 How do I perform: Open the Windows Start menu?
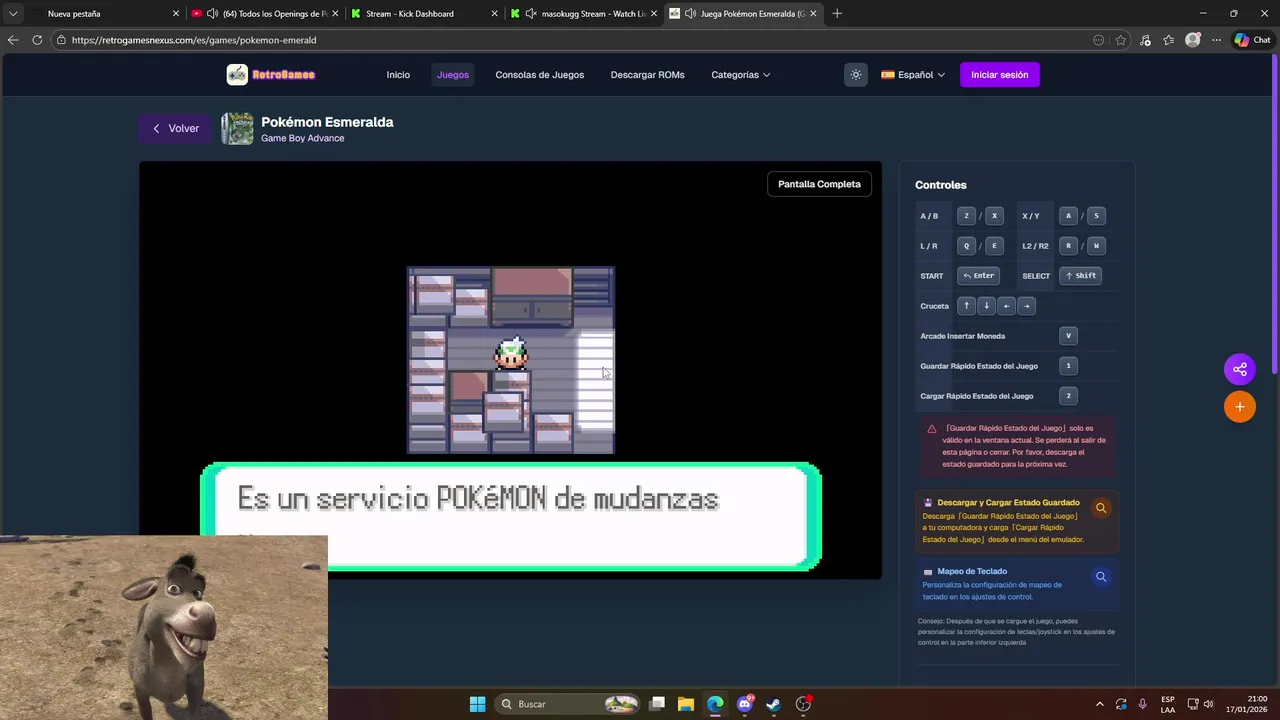pyautogui.click(x=478, y=704)
